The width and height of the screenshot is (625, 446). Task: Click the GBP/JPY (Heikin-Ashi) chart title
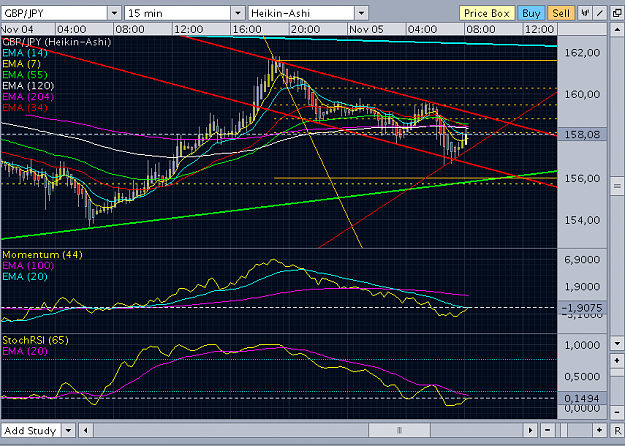56,42
